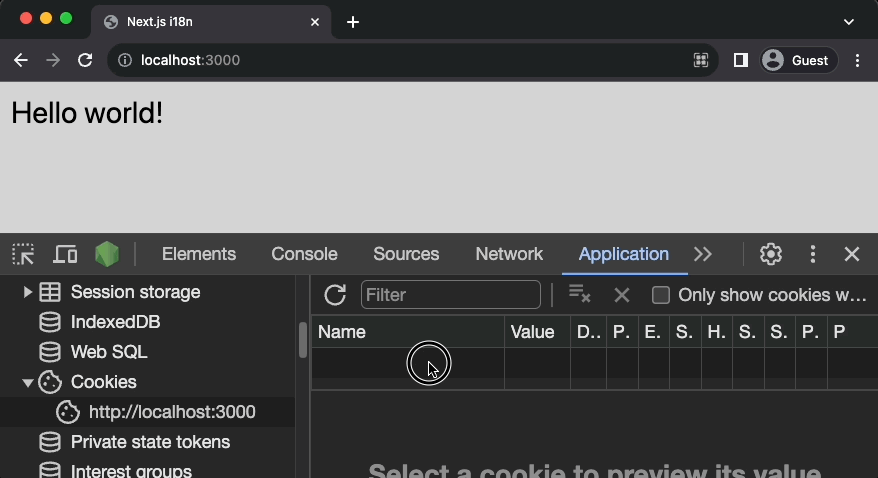
Task: Reload the page in the browser
Action: click(86, 60)
